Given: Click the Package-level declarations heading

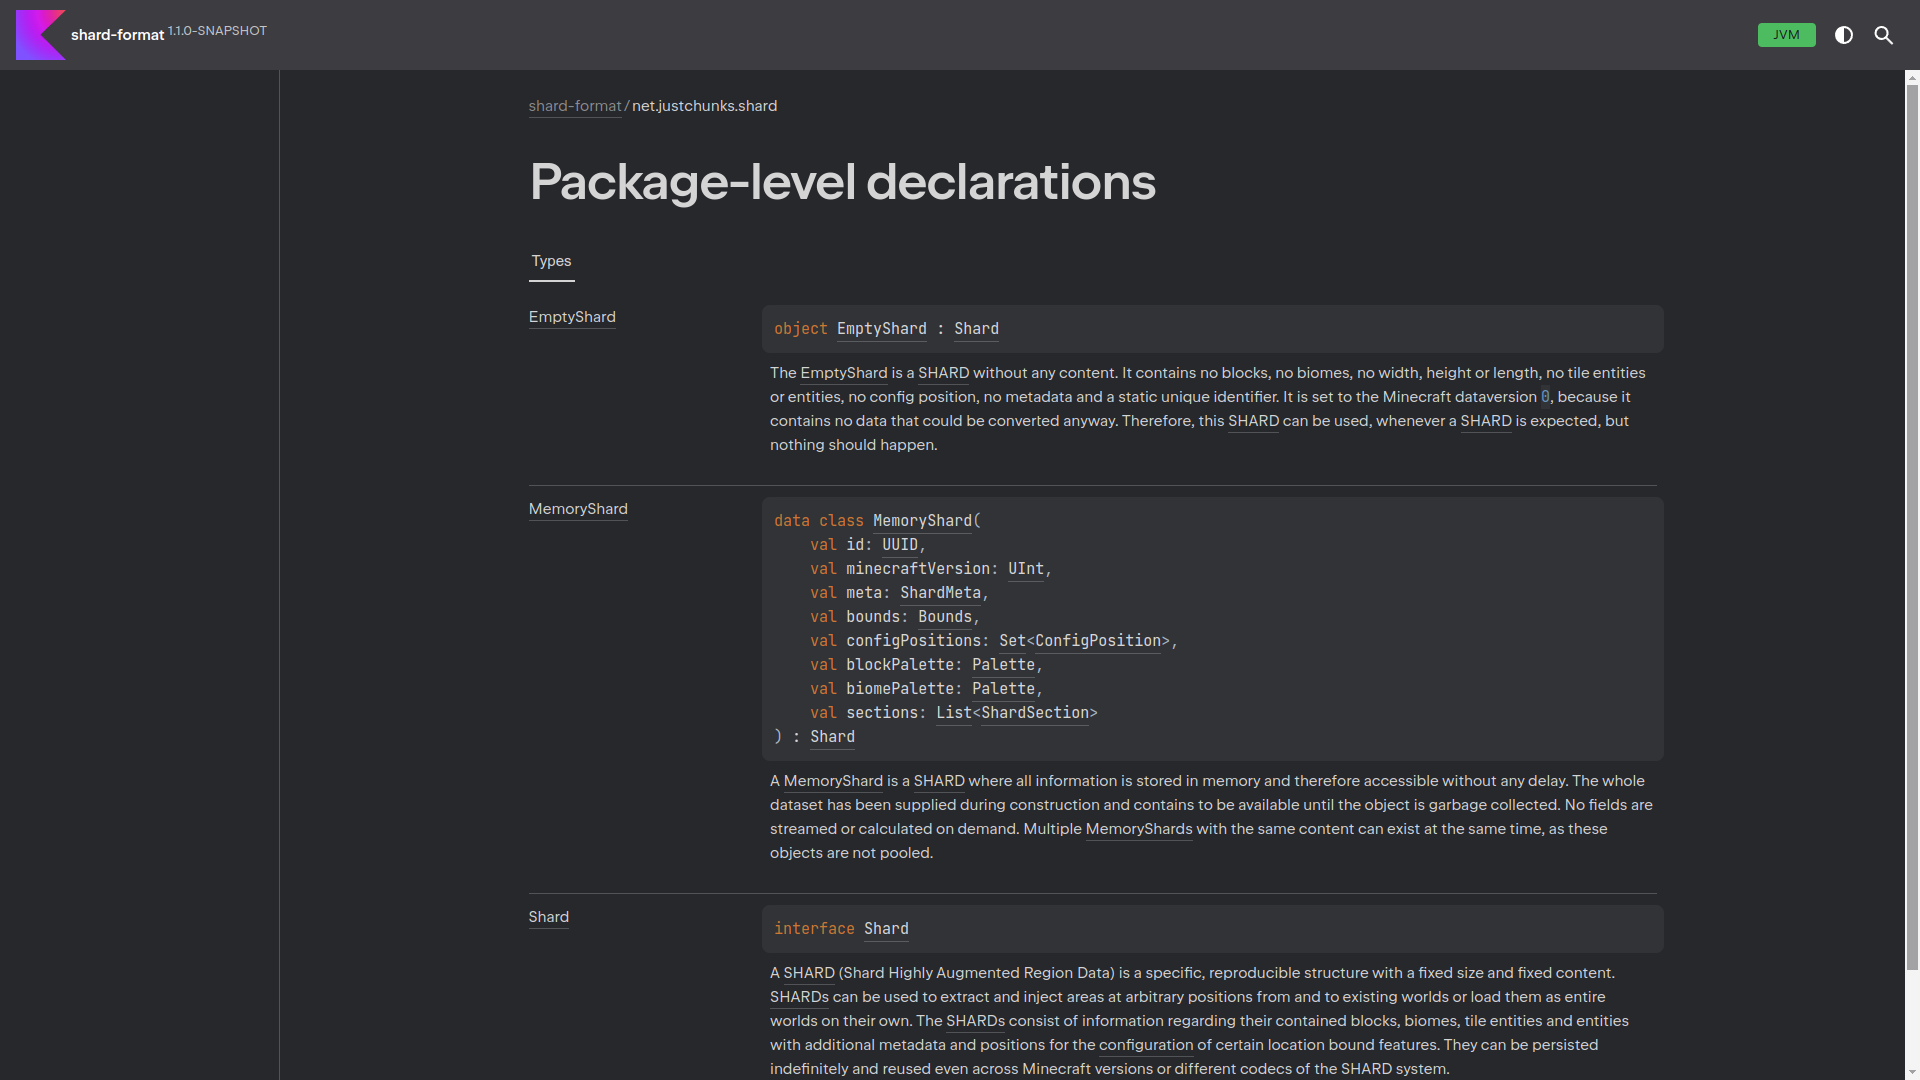Looking at the screenshot, I should click(x=842, y=182).
